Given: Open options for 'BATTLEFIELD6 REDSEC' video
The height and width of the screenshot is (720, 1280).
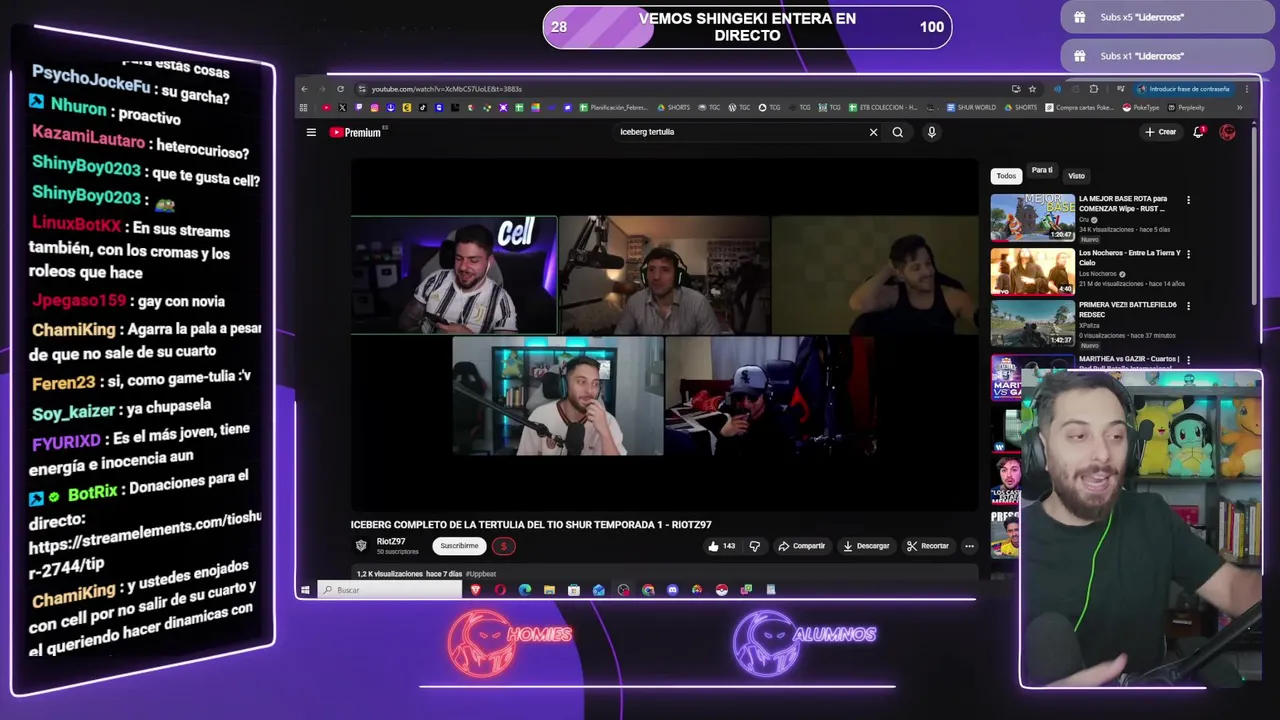Looking at the screenshot, I should click(1188, 306).
